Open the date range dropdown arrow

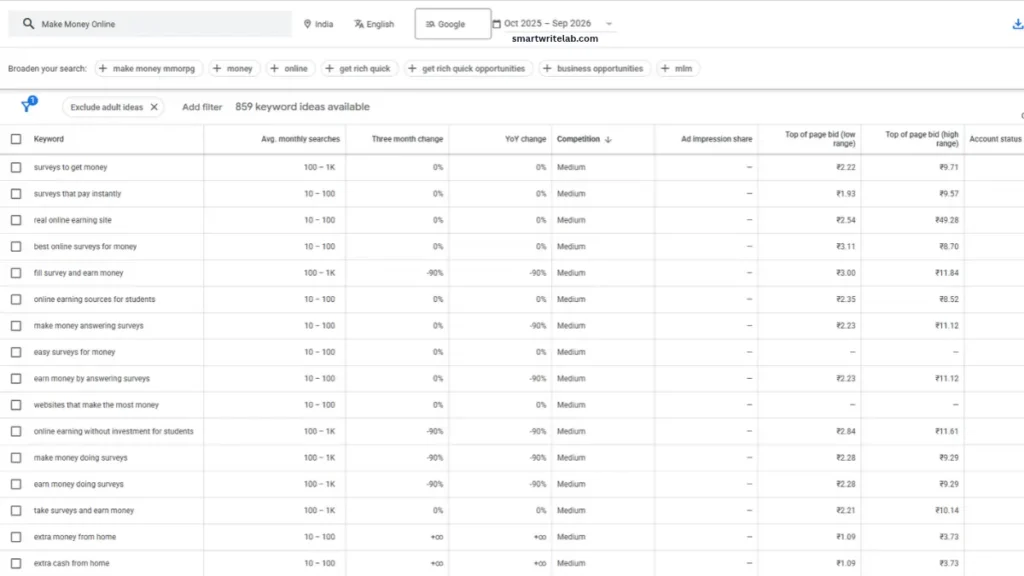pos(609,24)
